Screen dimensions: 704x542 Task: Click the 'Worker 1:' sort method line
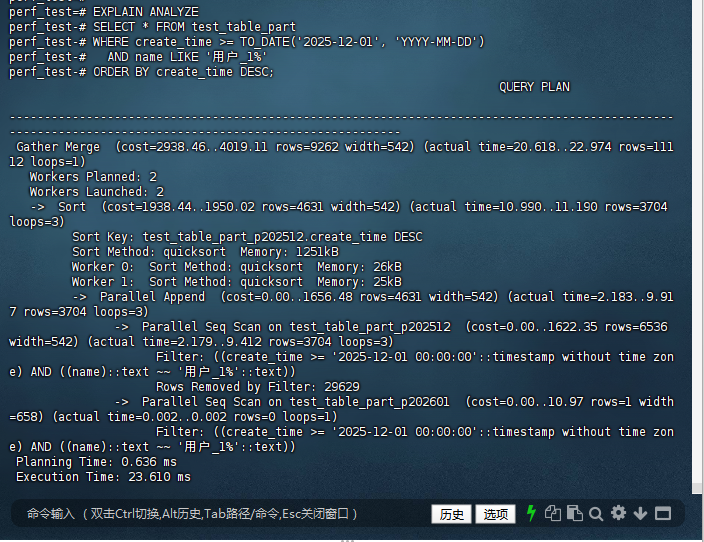click(237, 282)
